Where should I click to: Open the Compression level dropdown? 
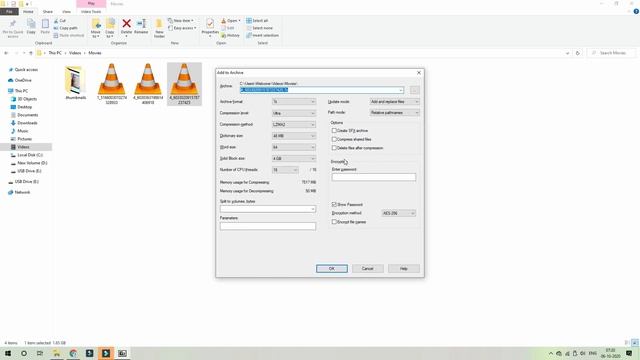pyautogui.click(x=294, y=113)
